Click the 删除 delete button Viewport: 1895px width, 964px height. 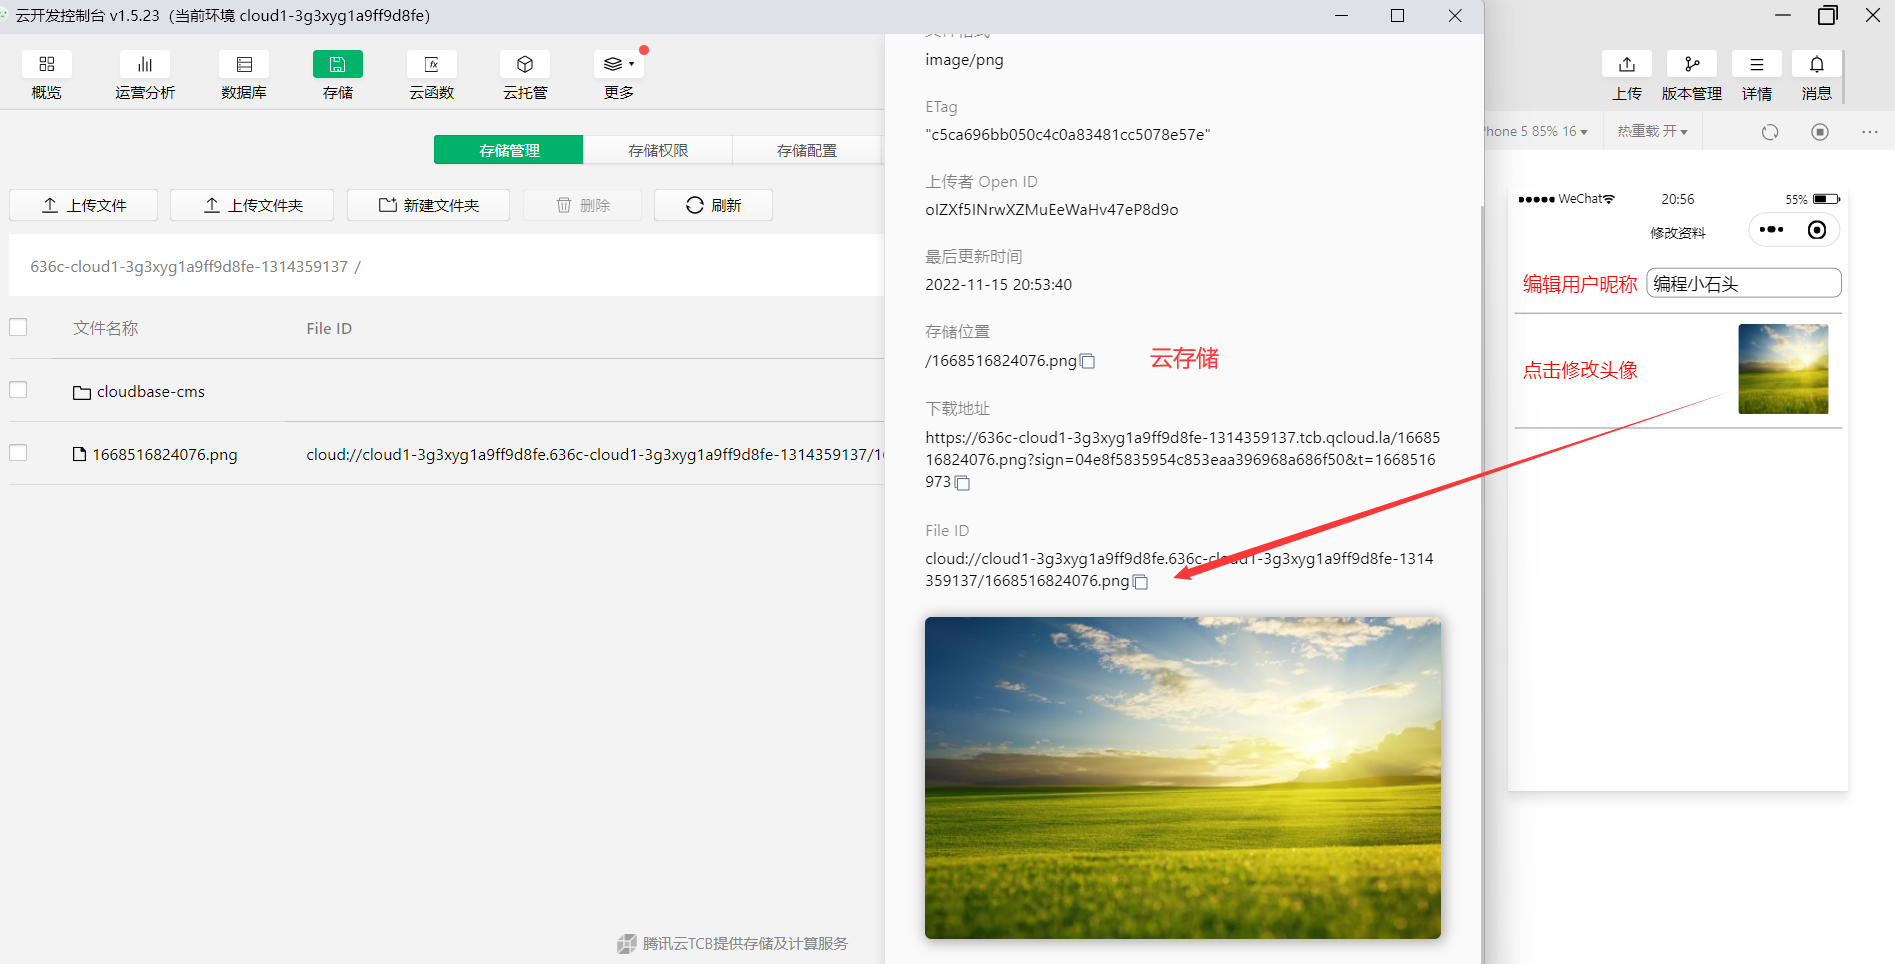(582, 205)
